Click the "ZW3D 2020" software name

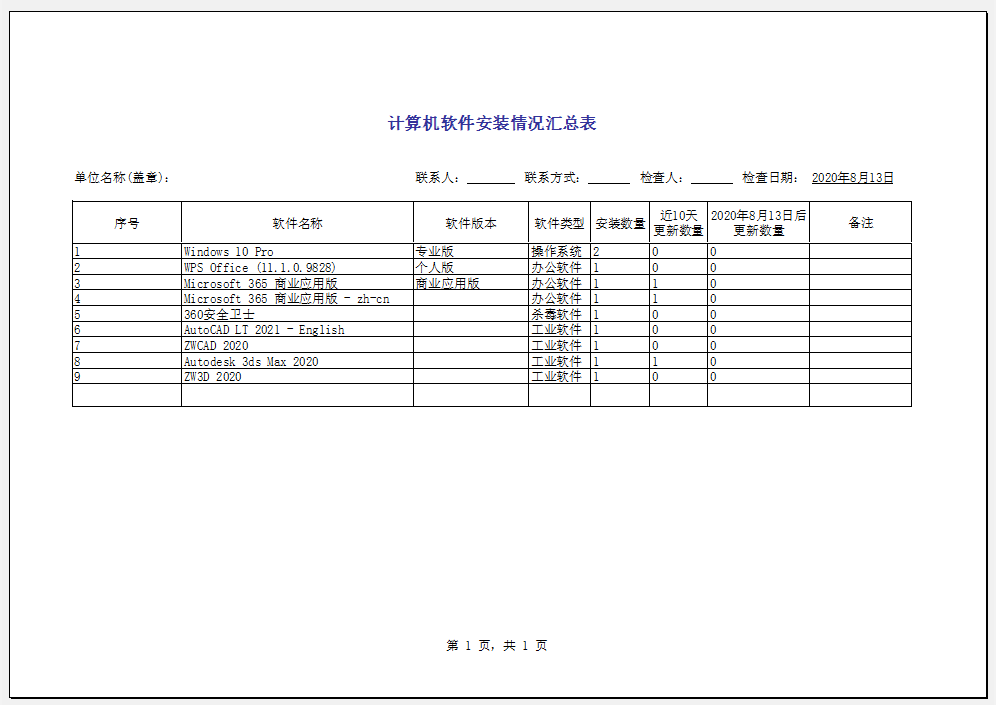pyautogui.click(x=213, y=377)
